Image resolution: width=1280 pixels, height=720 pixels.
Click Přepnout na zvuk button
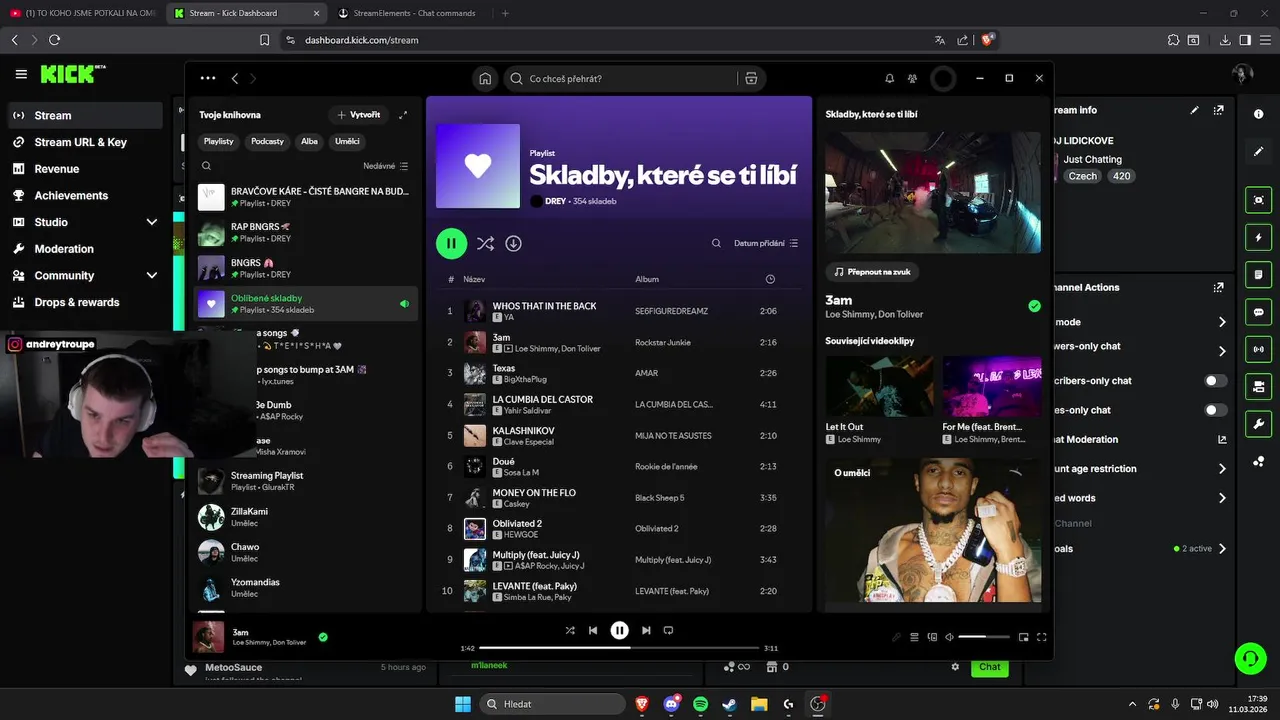click(x=872, y=272)
